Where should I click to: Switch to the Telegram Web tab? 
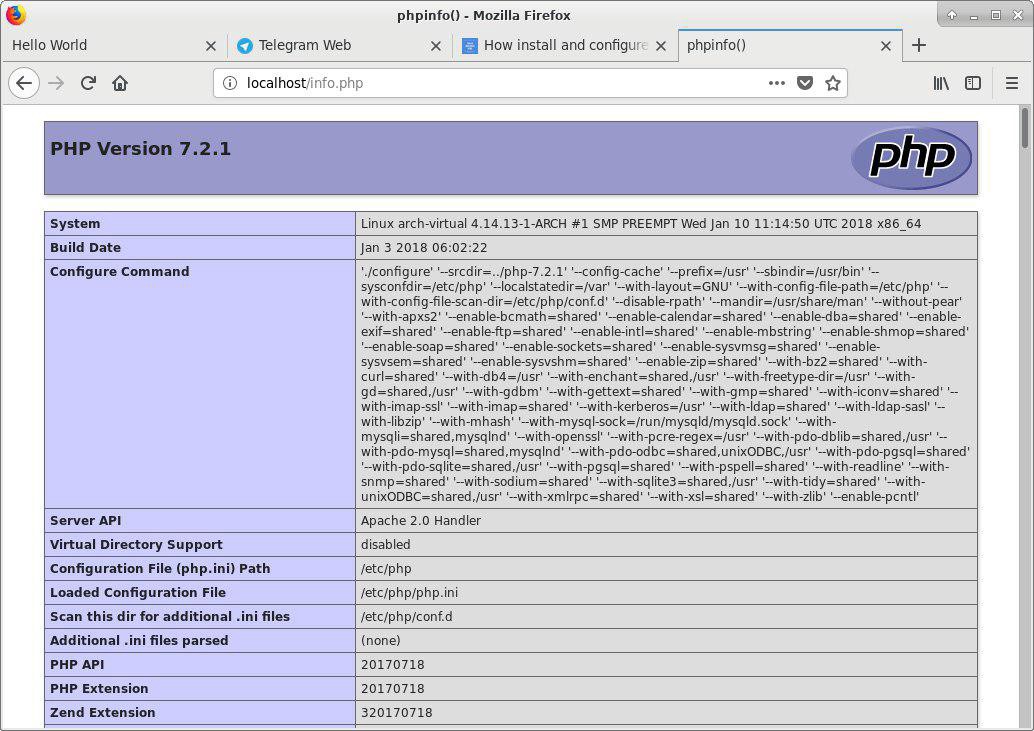click(x=339, y=45)
